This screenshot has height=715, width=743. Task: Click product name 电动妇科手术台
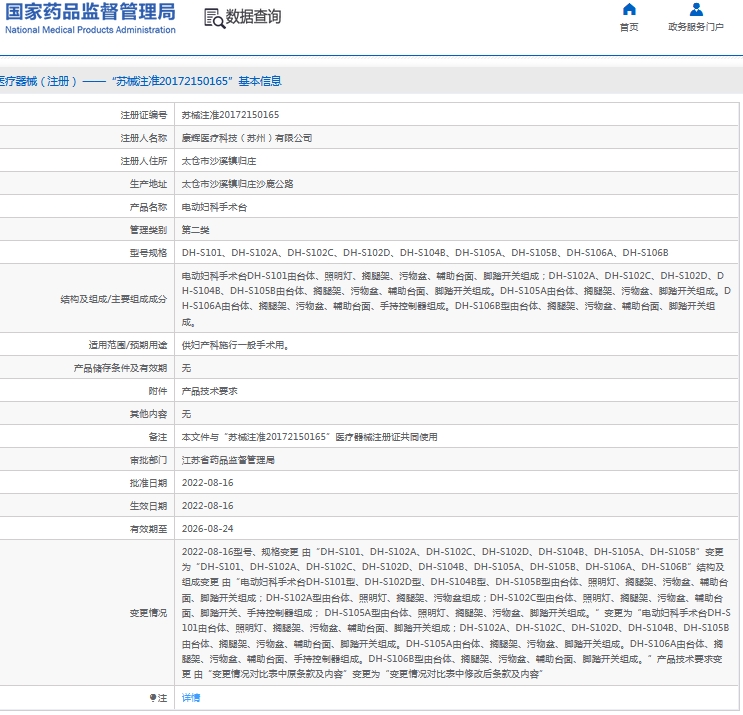pos(214,207)
